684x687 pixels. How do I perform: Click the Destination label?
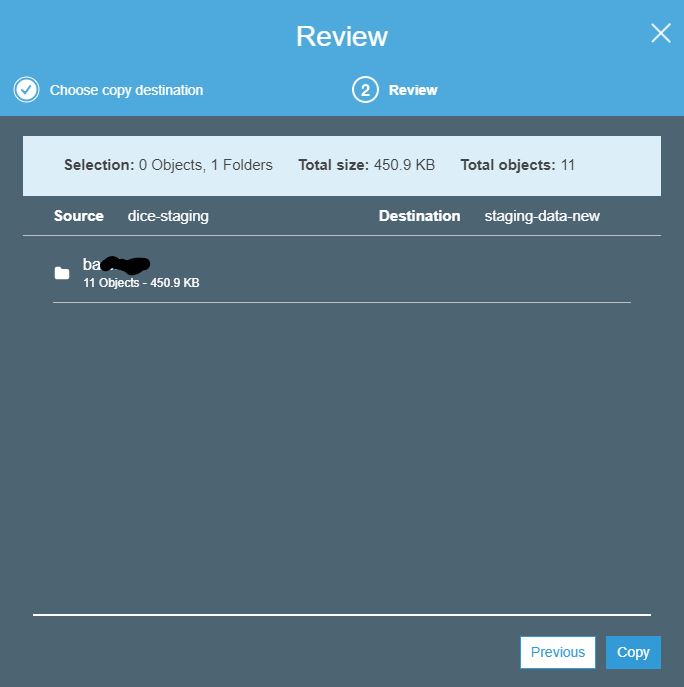[419, 216]
